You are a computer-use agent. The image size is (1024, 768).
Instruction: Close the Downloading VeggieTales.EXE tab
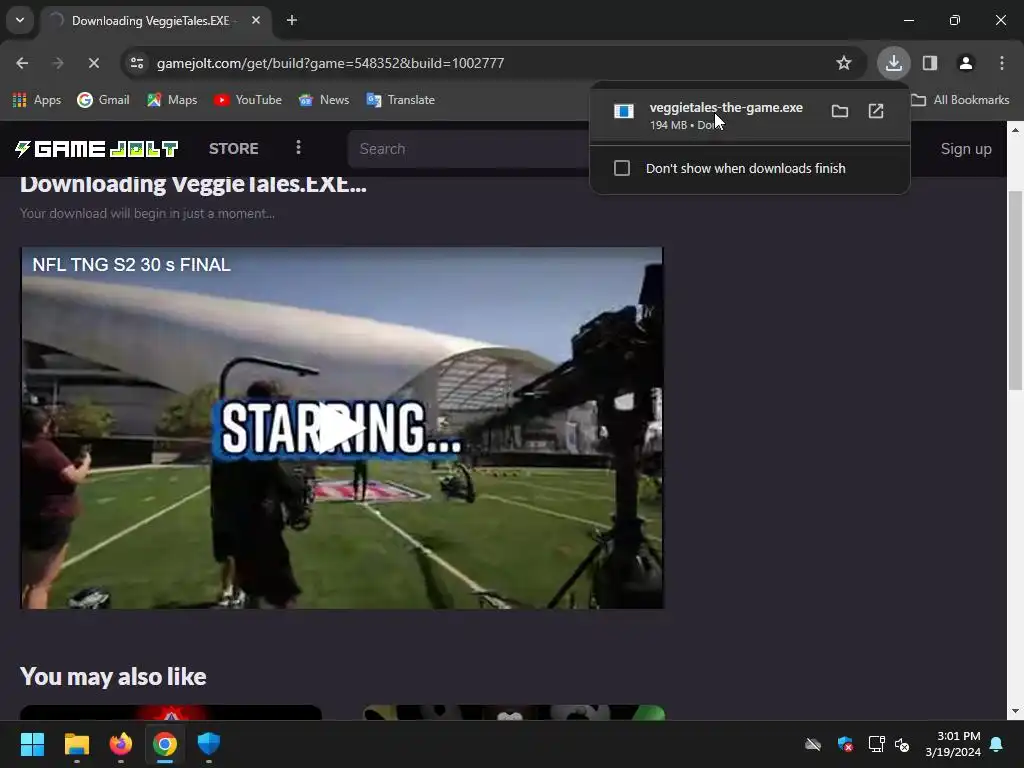(x=256, y=21)
